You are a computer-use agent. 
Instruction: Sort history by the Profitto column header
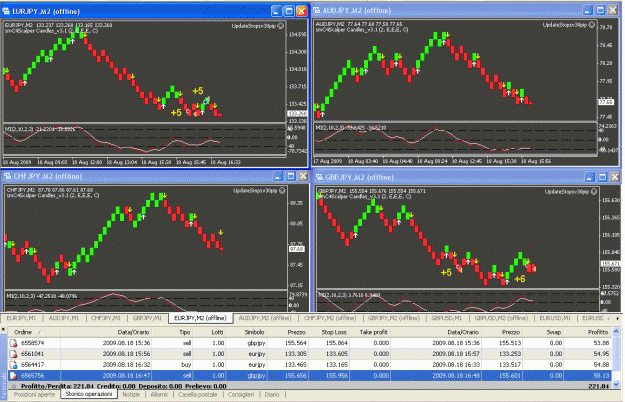tap(588, 332)
